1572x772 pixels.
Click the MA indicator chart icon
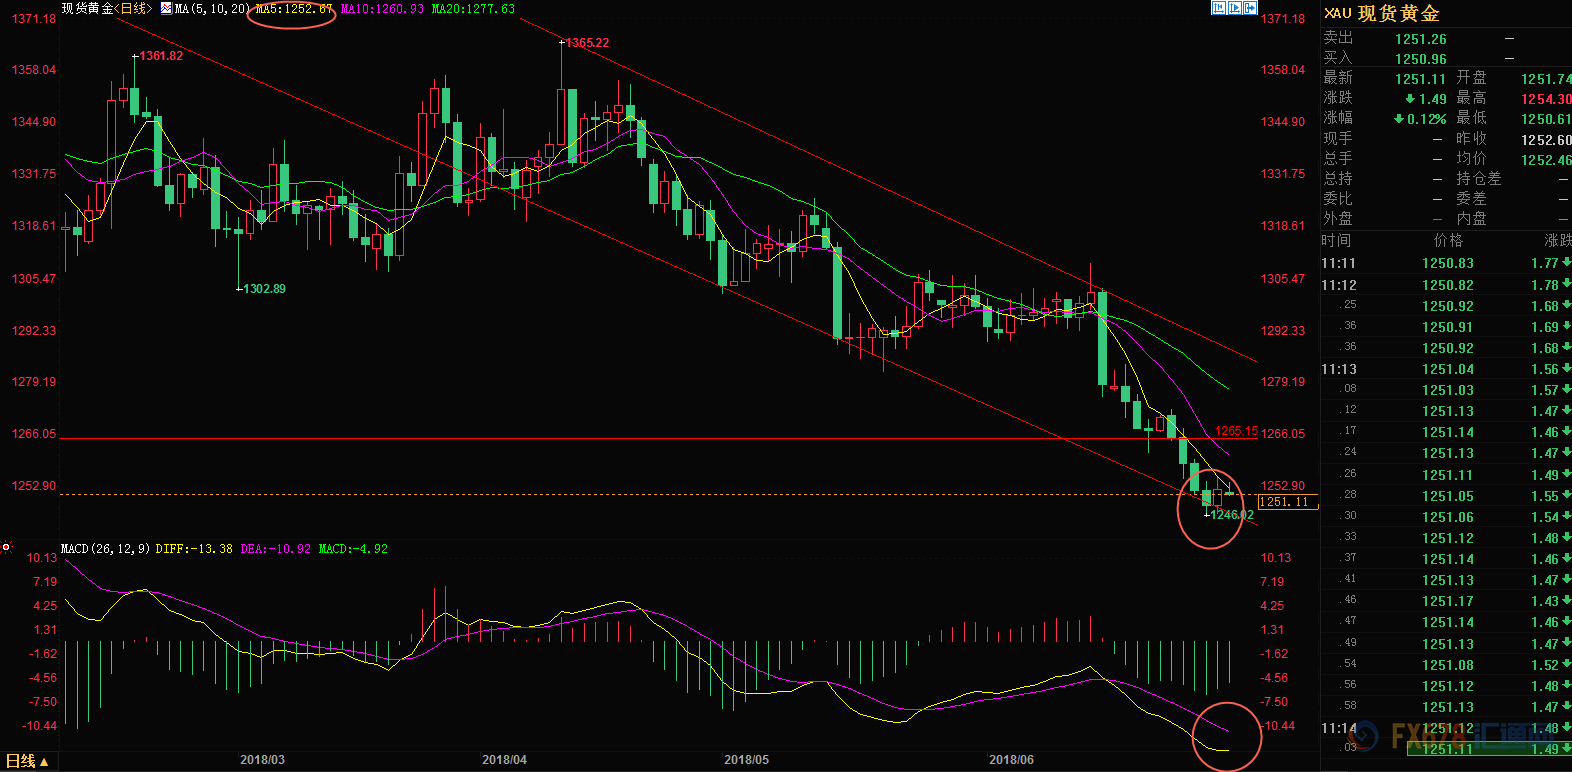pyautogui.click(x=166, y=8)
